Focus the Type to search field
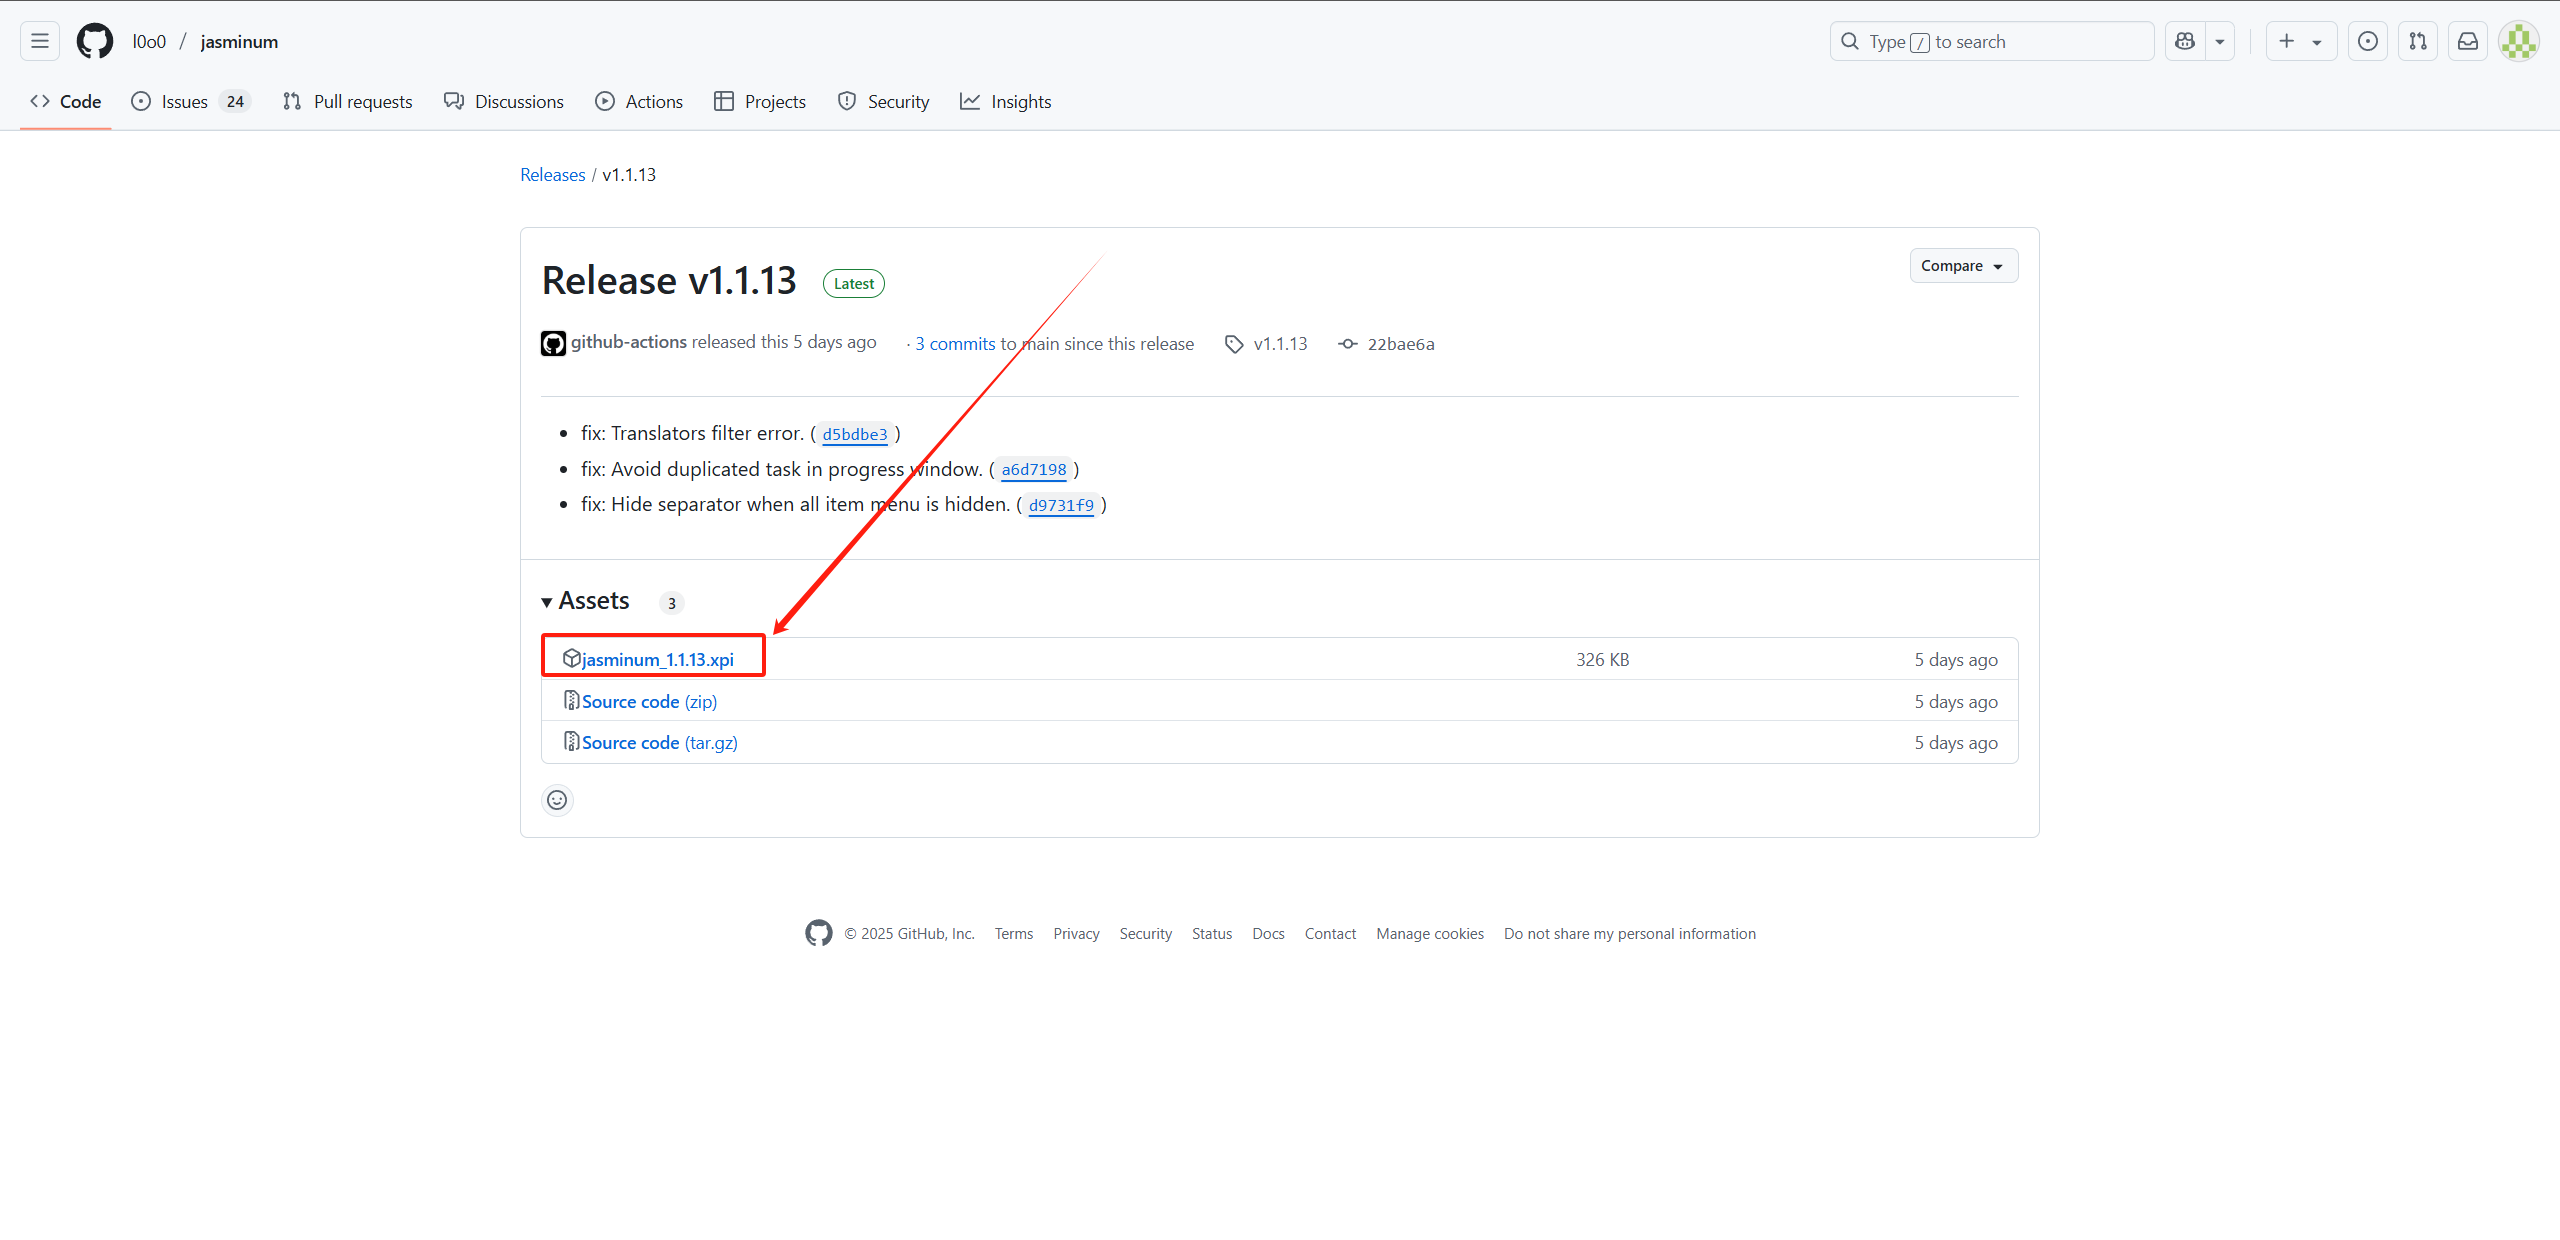 point(1990,41)
